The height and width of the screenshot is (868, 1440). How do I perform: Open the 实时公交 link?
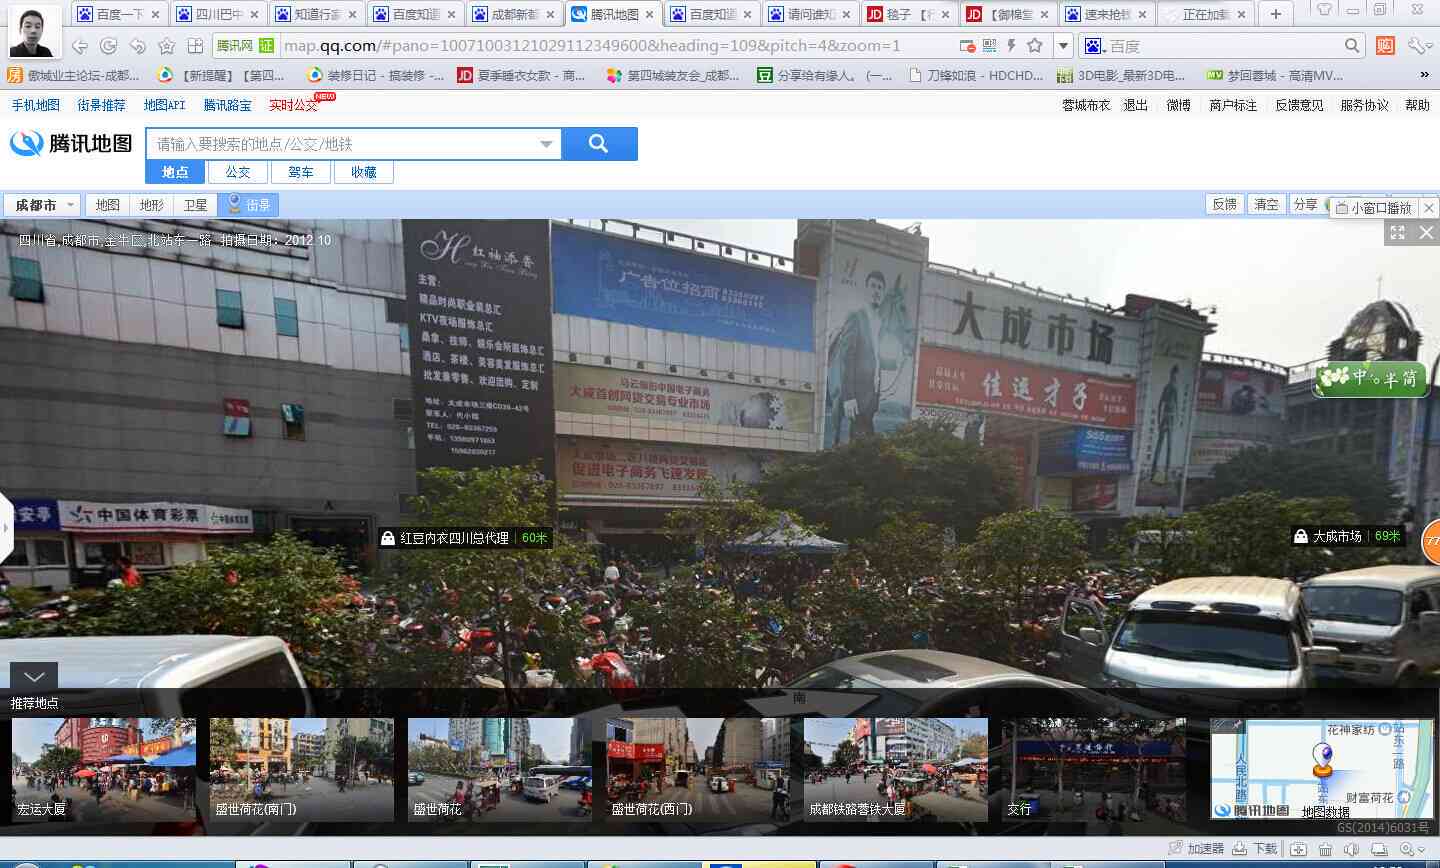pyautogui.click(x=294, y=105)
